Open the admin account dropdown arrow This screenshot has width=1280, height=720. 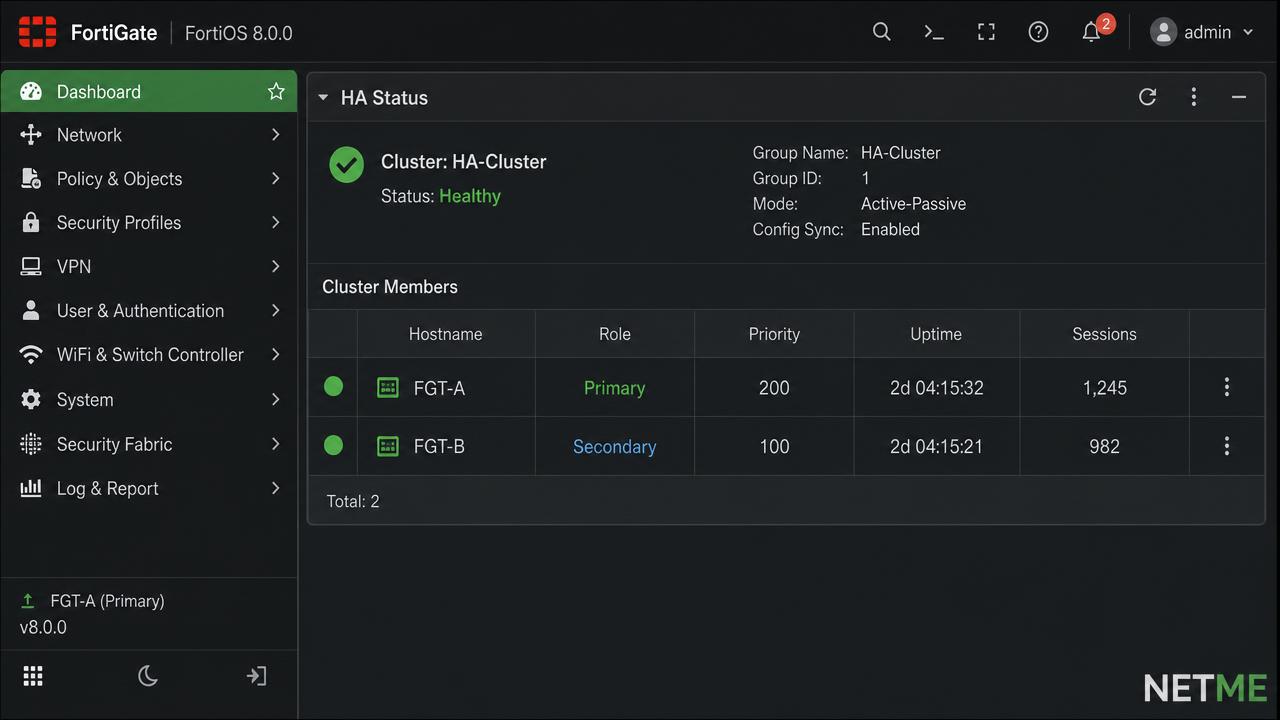1248,32
